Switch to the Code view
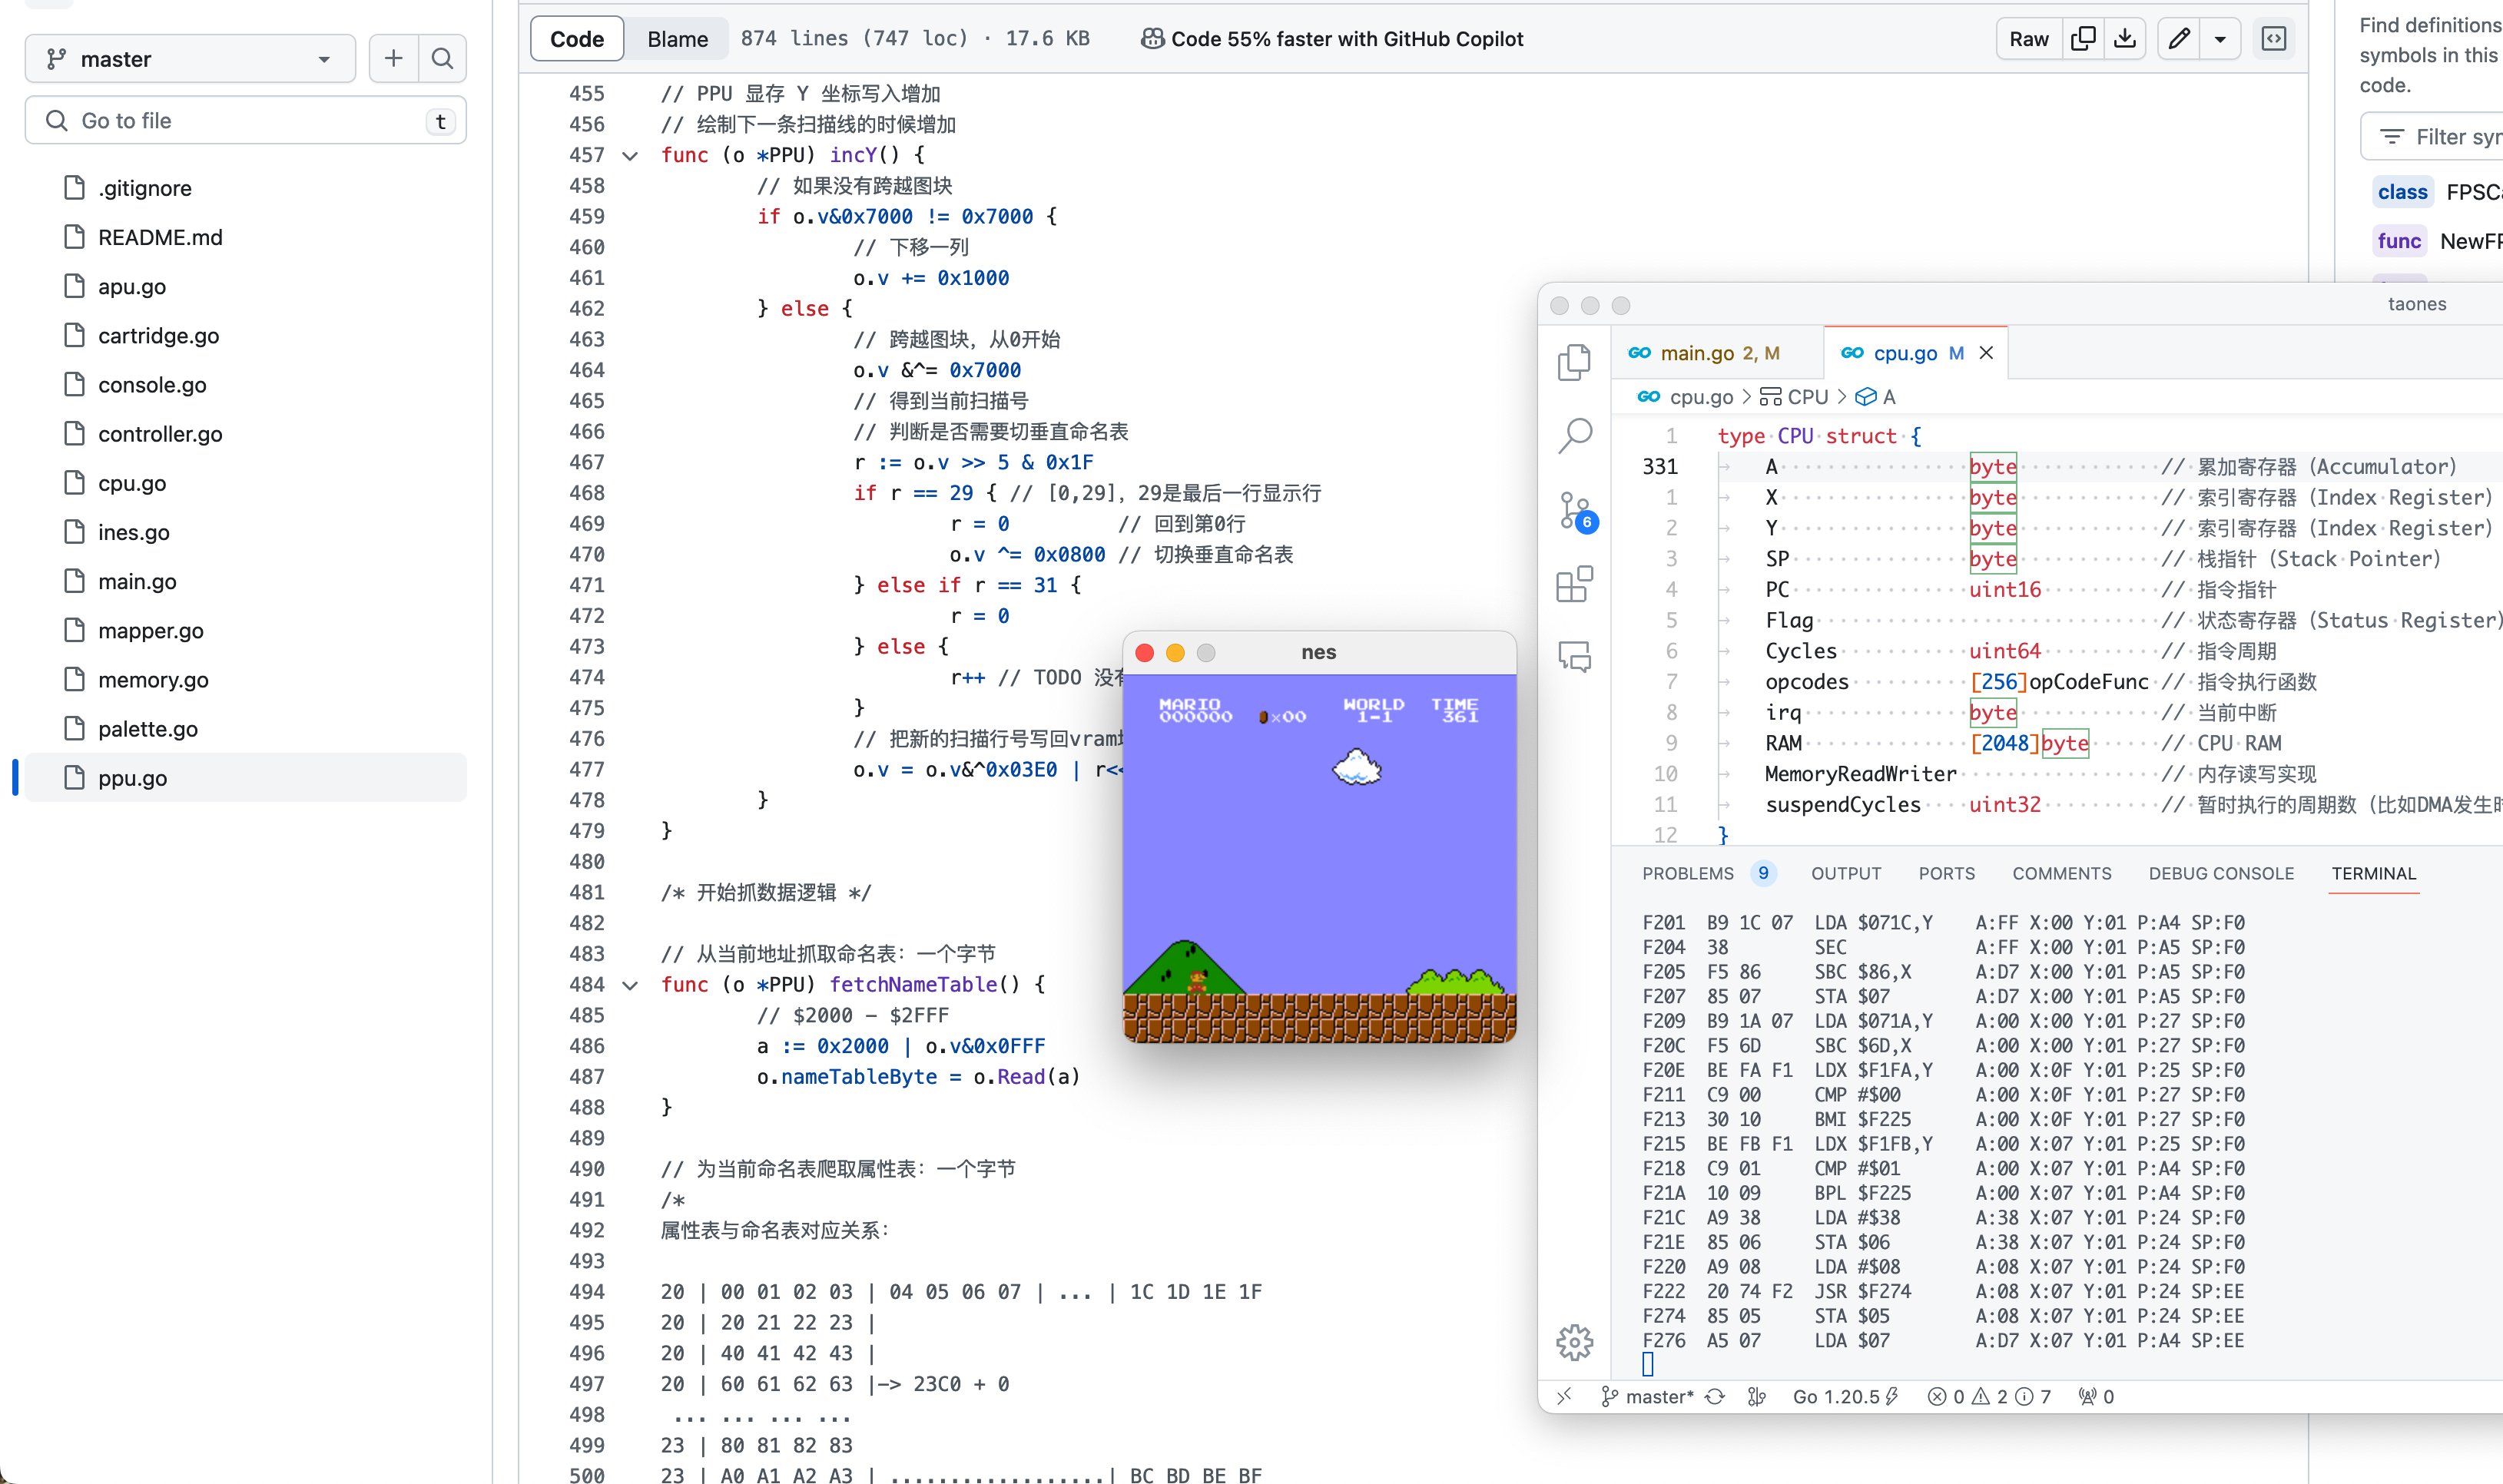Screen dimensions: 2503x1484 tap(577, 39)
